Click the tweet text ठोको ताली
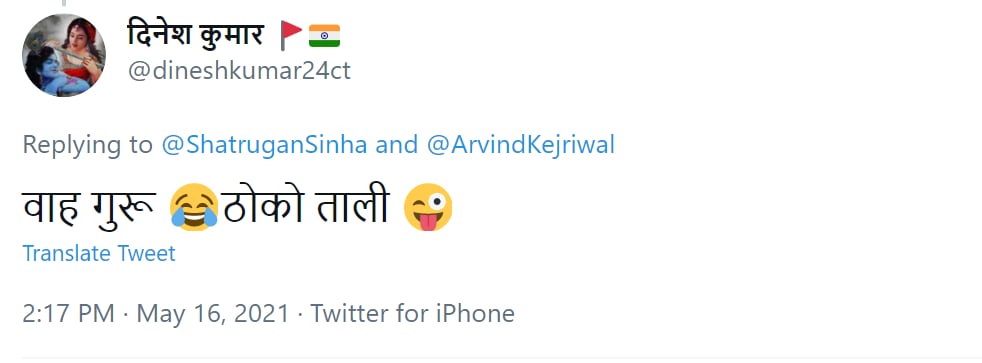This screenshot has height=363, width=982. 307,205
